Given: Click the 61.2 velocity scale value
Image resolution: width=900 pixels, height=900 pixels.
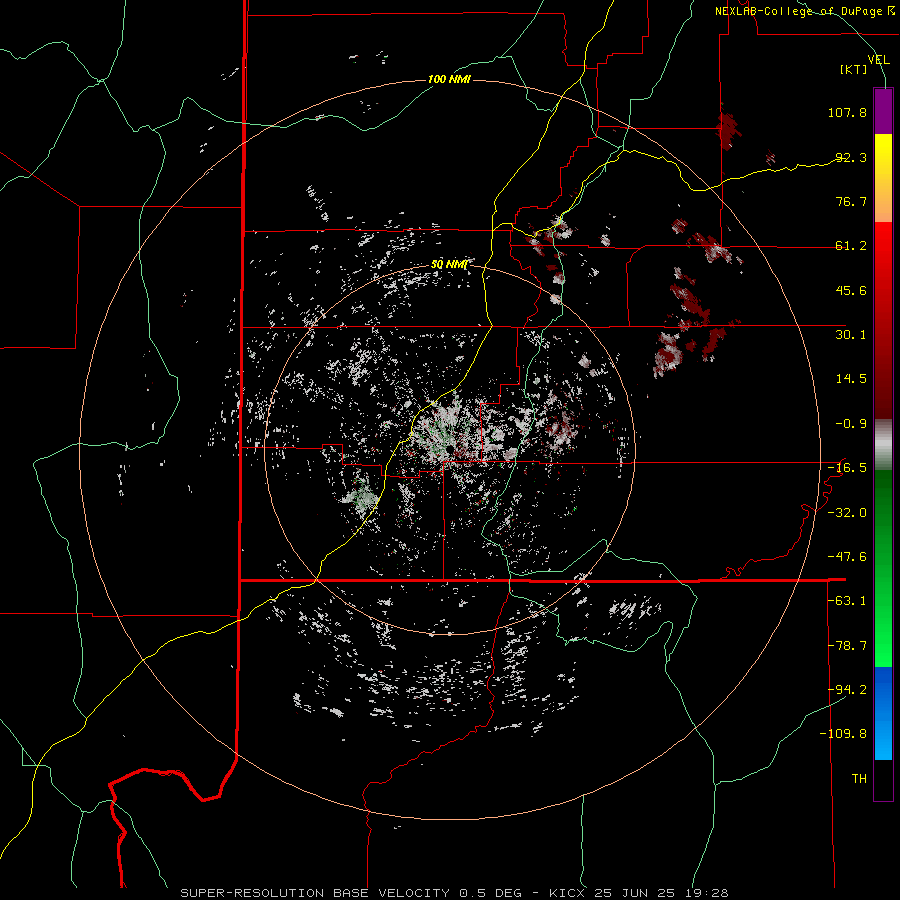Looking at the screenshot, I should pos(851,246).
